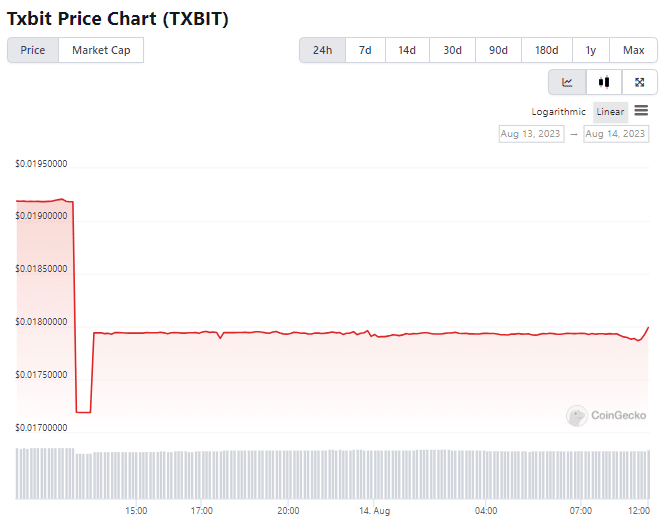Screen dimensions: 666x526
Task: Open fullscreen chart expand icon
Action: 640,82
